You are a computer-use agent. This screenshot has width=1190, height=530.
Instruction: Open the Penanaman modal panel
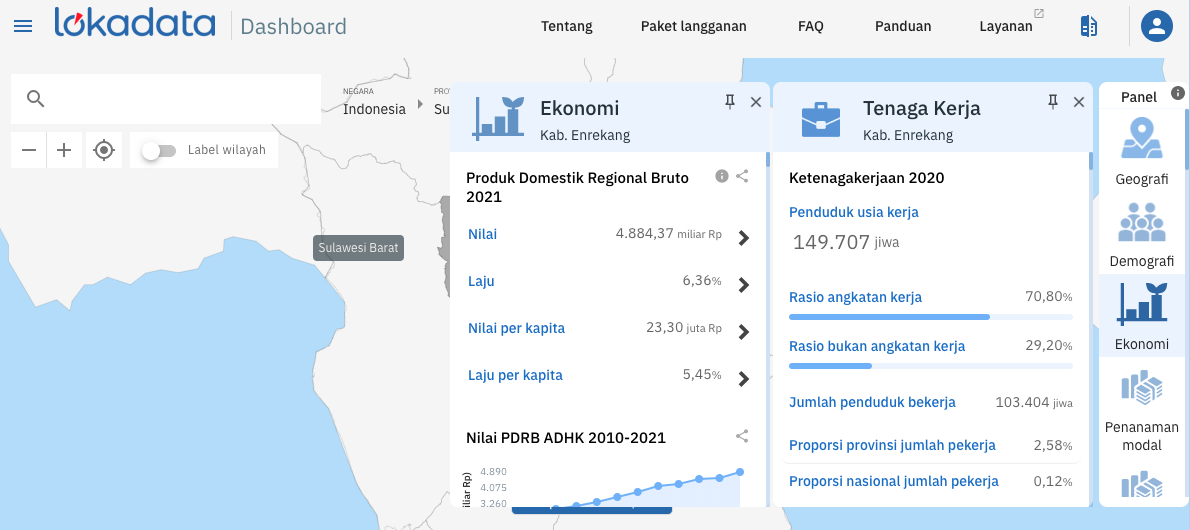[1141, 410]
